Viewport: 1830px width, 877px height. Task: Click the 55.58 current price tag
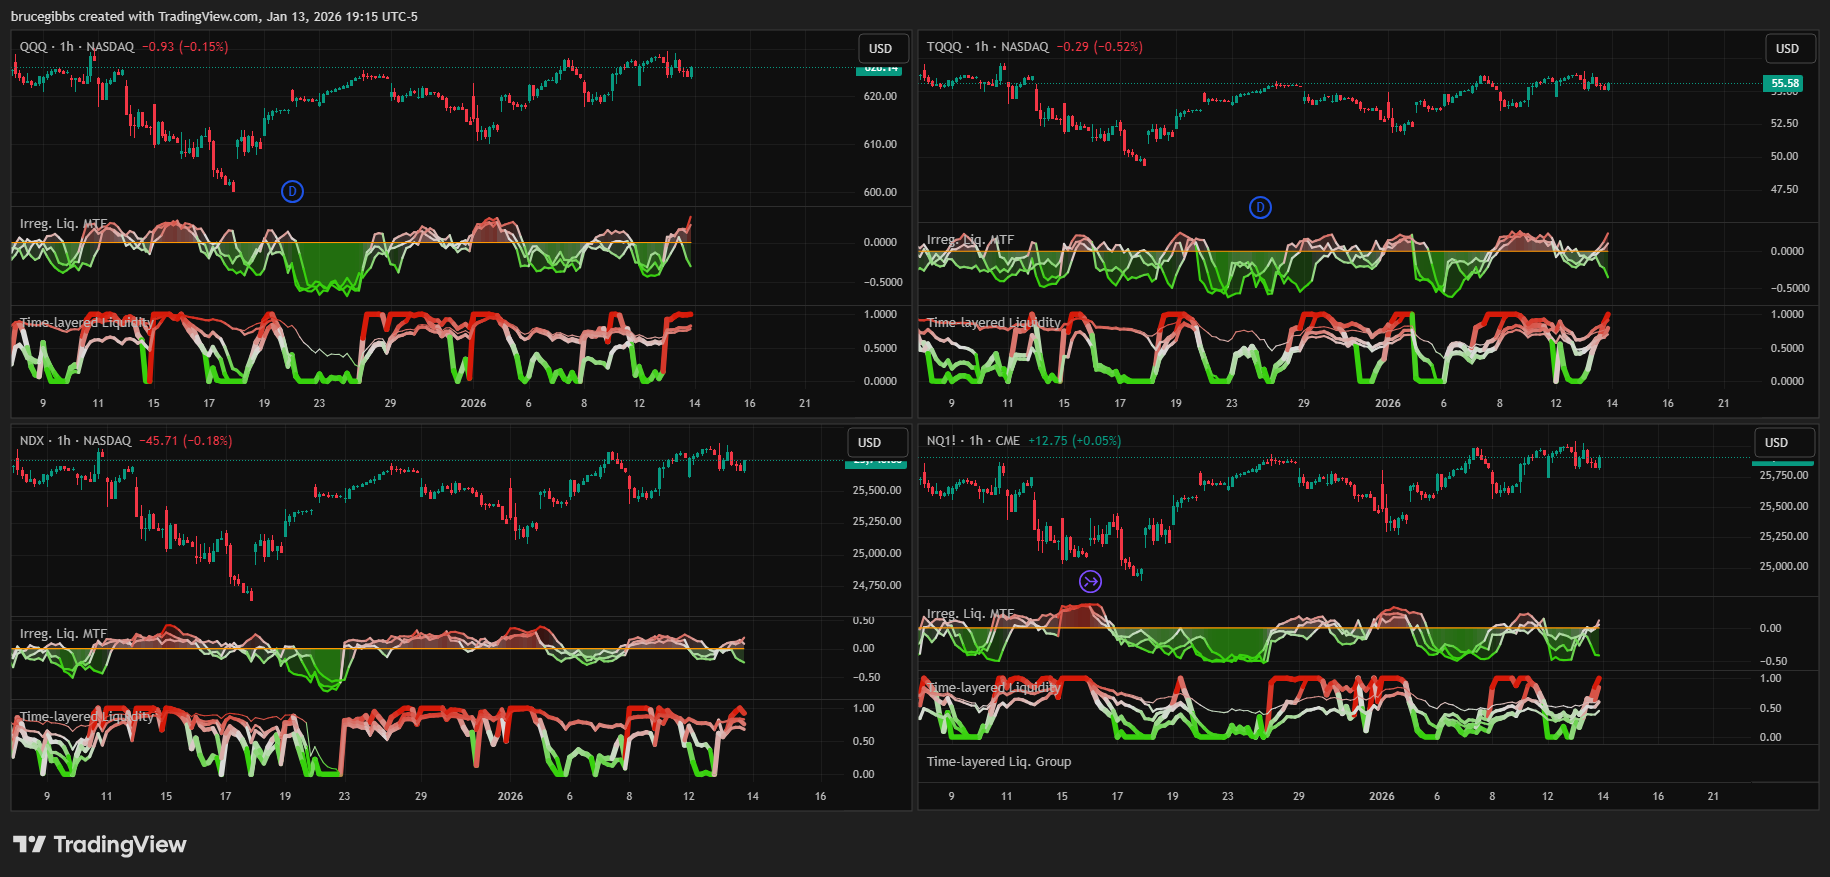[1784, 83]
